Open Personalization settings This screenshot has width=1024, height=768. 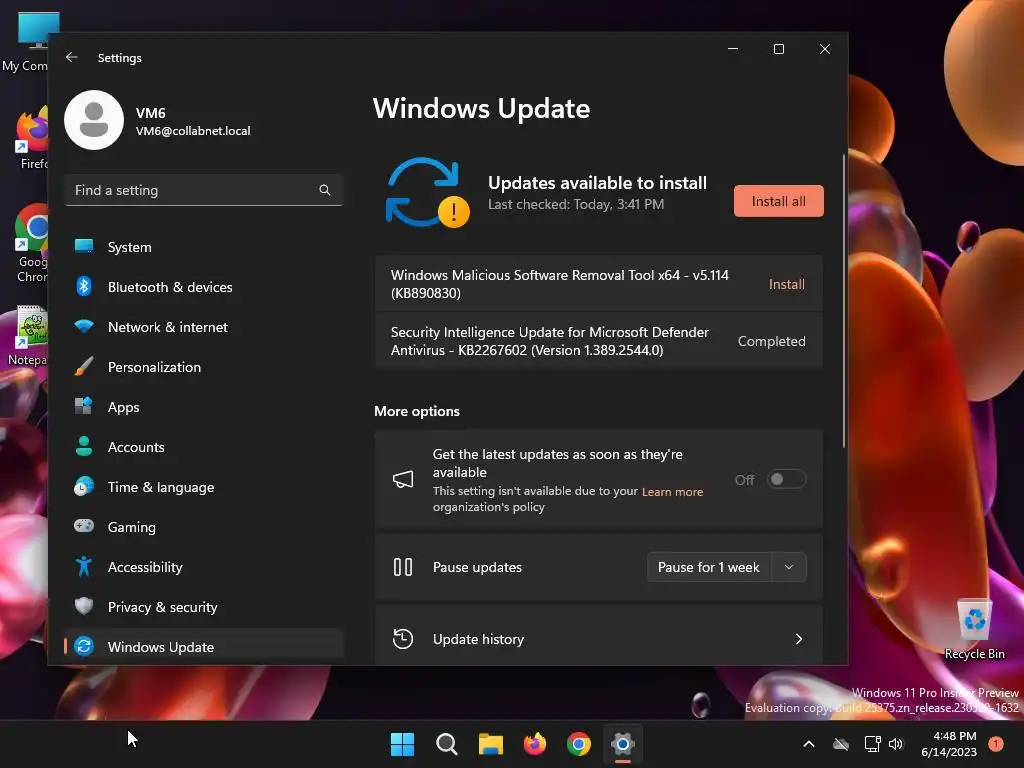coord(204,367)
